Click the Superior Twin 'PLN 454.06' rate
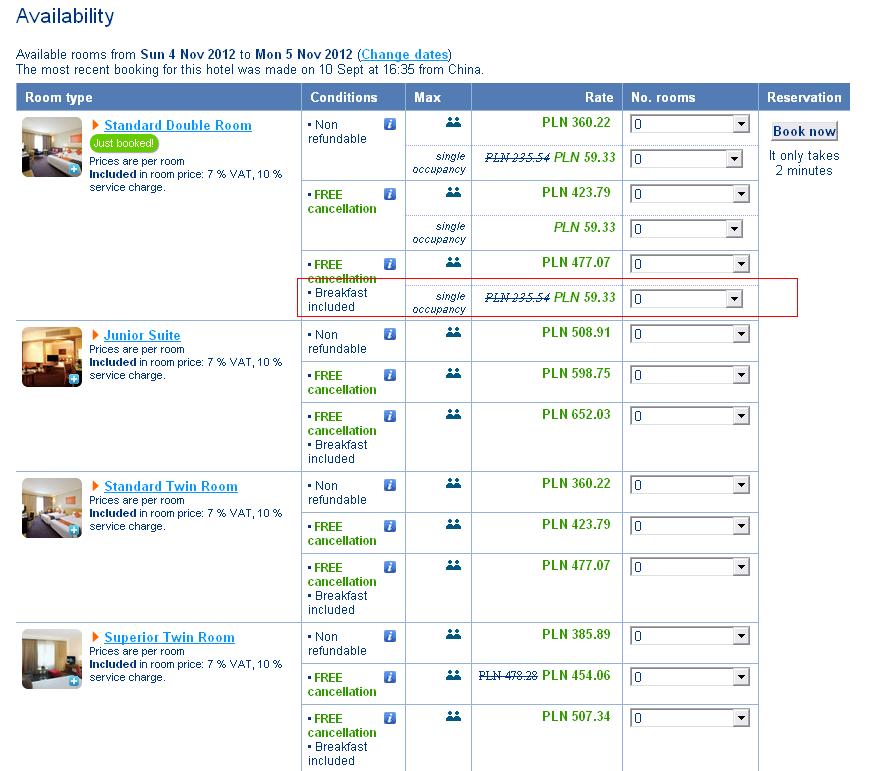869x771 pixels. (576, 675)
